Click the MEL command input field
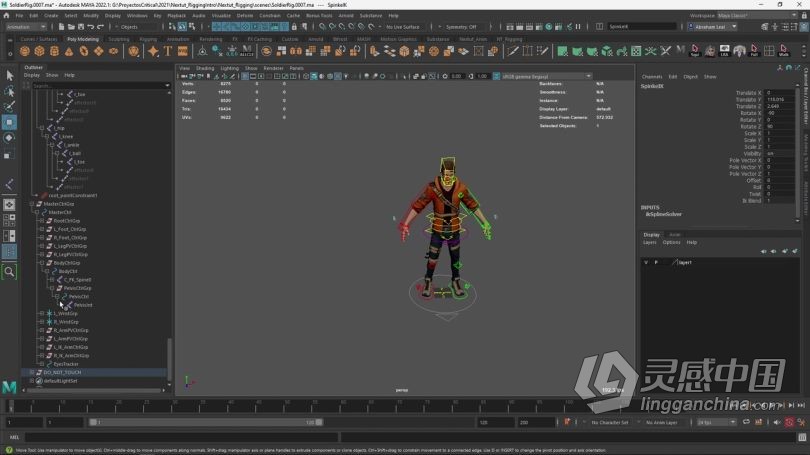 click(182, 437)
